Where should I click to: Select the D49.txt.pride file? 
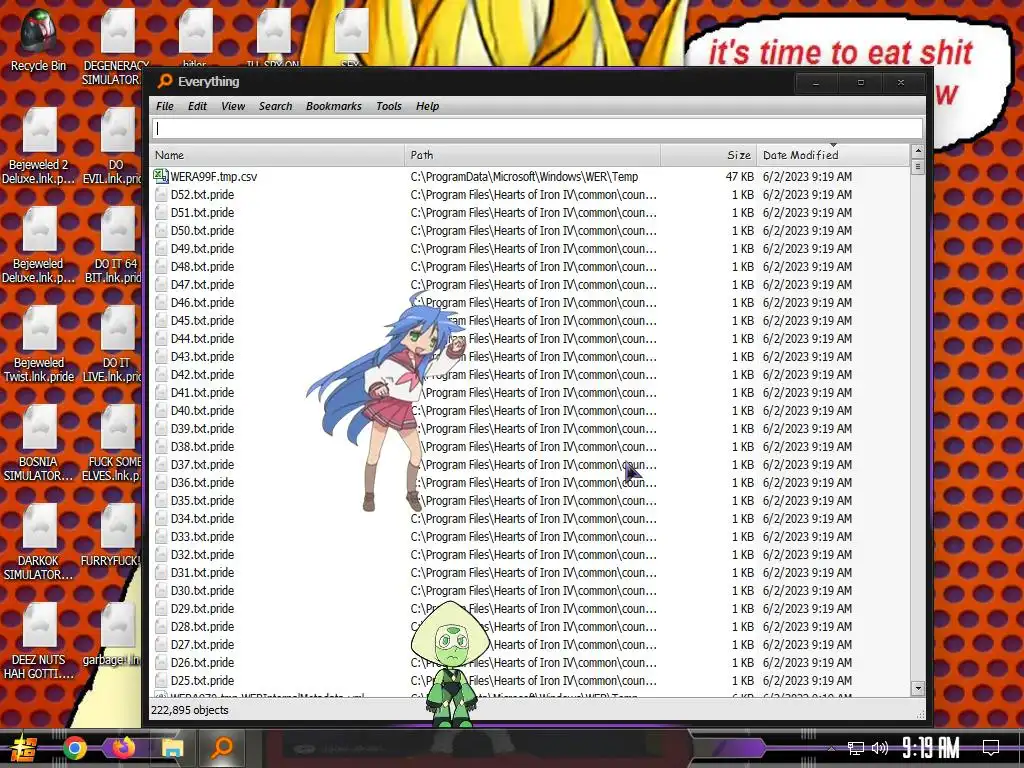pyautogui.click(x=202, y=248)
